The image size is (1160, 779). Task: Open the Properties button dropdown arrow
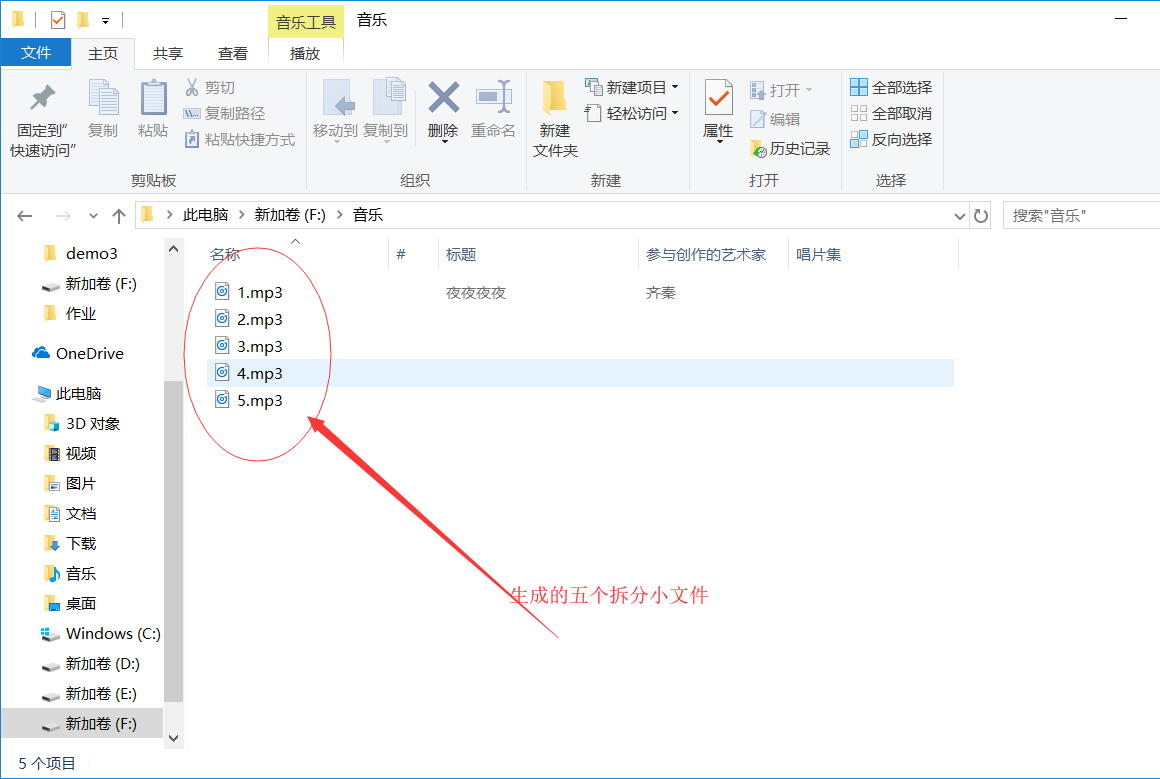tap(719, 142)
